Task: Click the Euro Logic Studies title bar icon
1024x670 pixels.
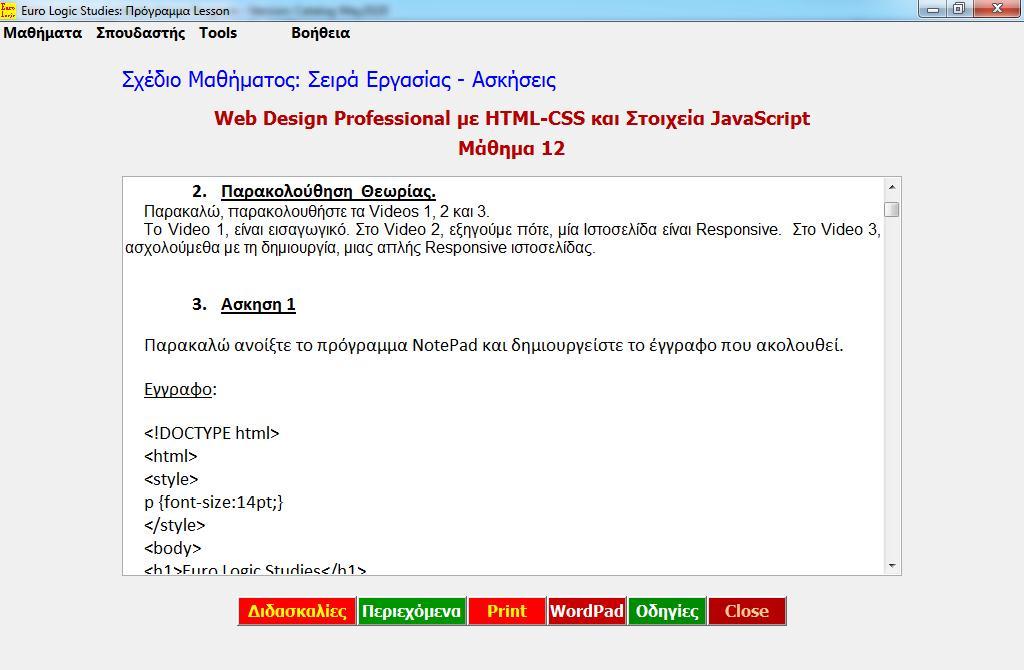Action: pos(8,10)
